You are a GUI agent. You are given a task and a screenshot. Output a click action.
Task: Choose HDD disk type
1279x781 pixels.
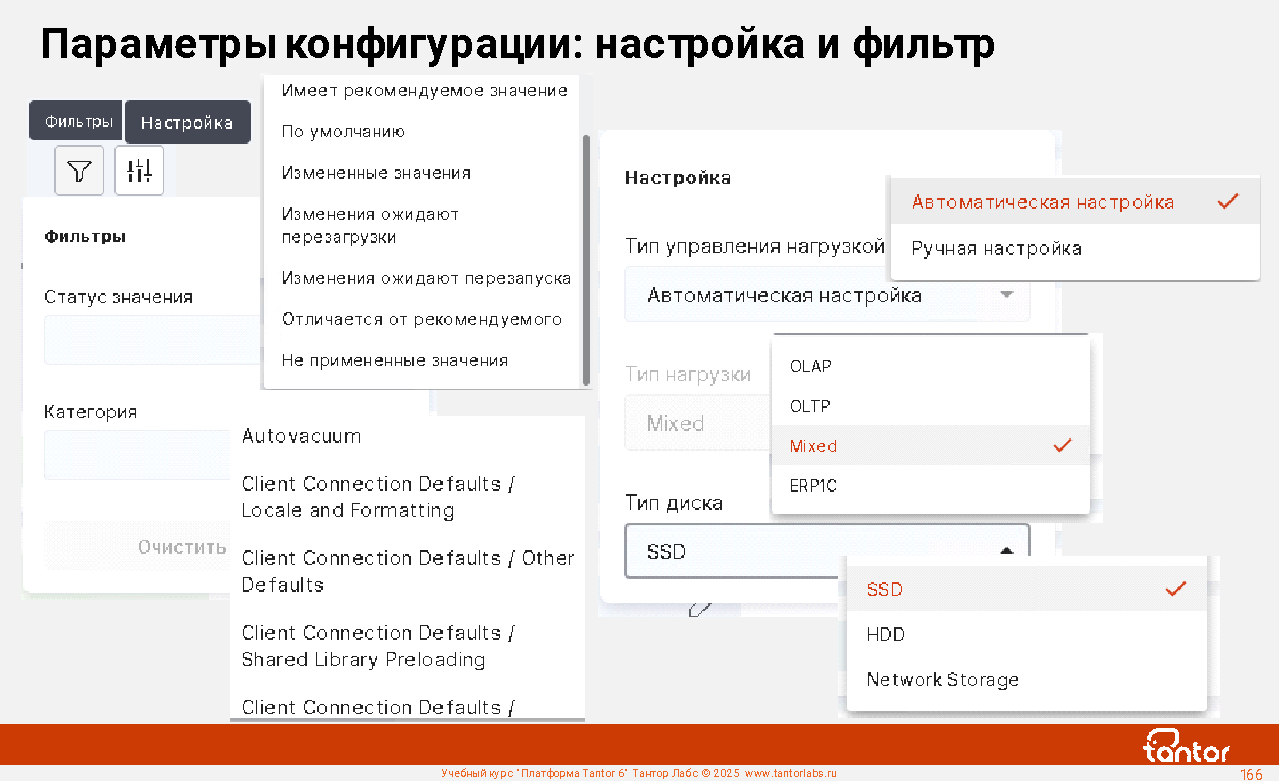(x=885, y=634)
